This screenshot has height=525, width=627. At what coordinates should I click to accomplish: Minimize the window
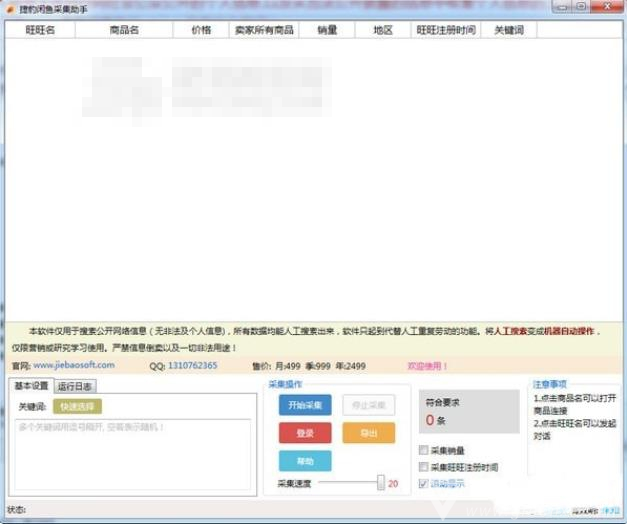tap(562, 7)
